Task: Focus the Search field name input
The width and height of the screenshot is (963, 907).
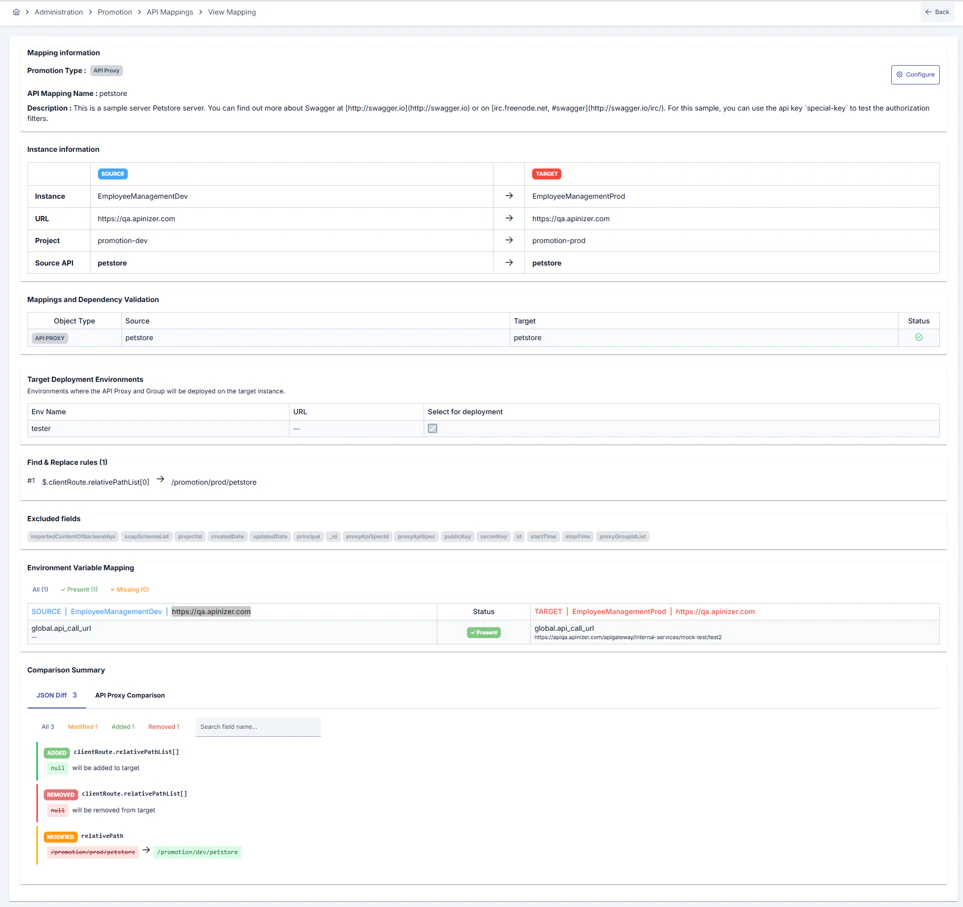Action: point(258,727)
